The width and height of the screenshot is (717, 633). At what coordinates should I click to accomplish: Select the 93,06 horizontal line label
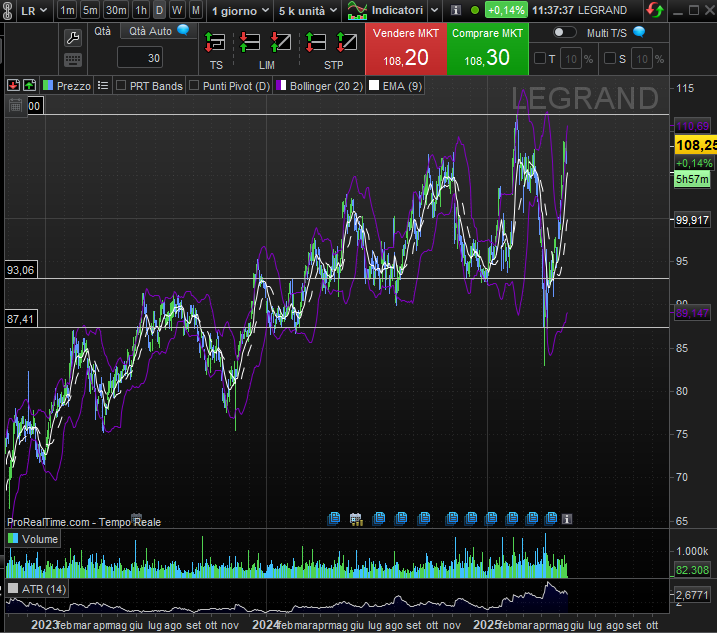pos(21,270)
